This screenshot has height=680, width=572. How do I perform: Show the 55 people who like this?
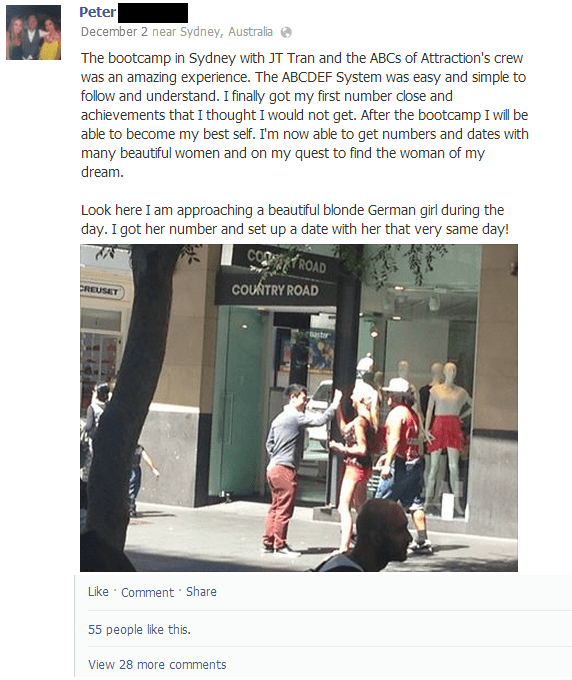[x=139, y=629]
